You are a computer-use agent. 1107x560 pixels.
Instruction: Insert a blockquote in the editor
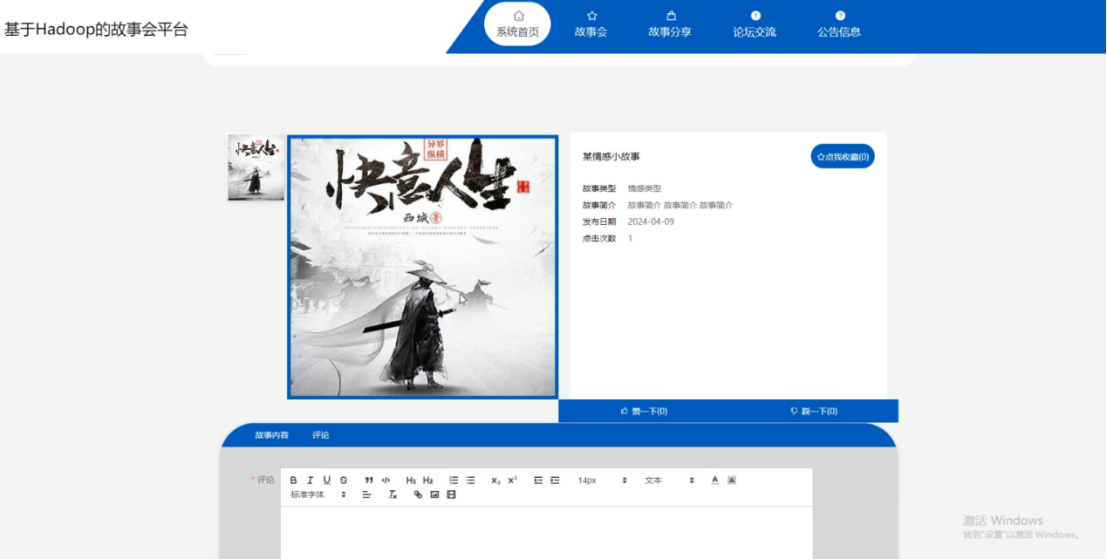(x=369, y=480)
